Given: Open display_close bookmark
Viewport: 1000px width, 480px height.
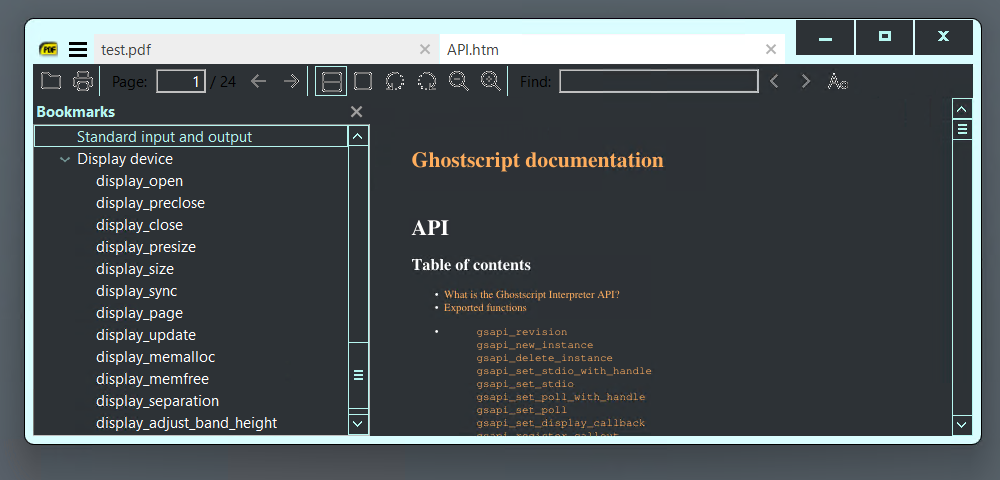Looking at the screenshot, I should [140, 225].
